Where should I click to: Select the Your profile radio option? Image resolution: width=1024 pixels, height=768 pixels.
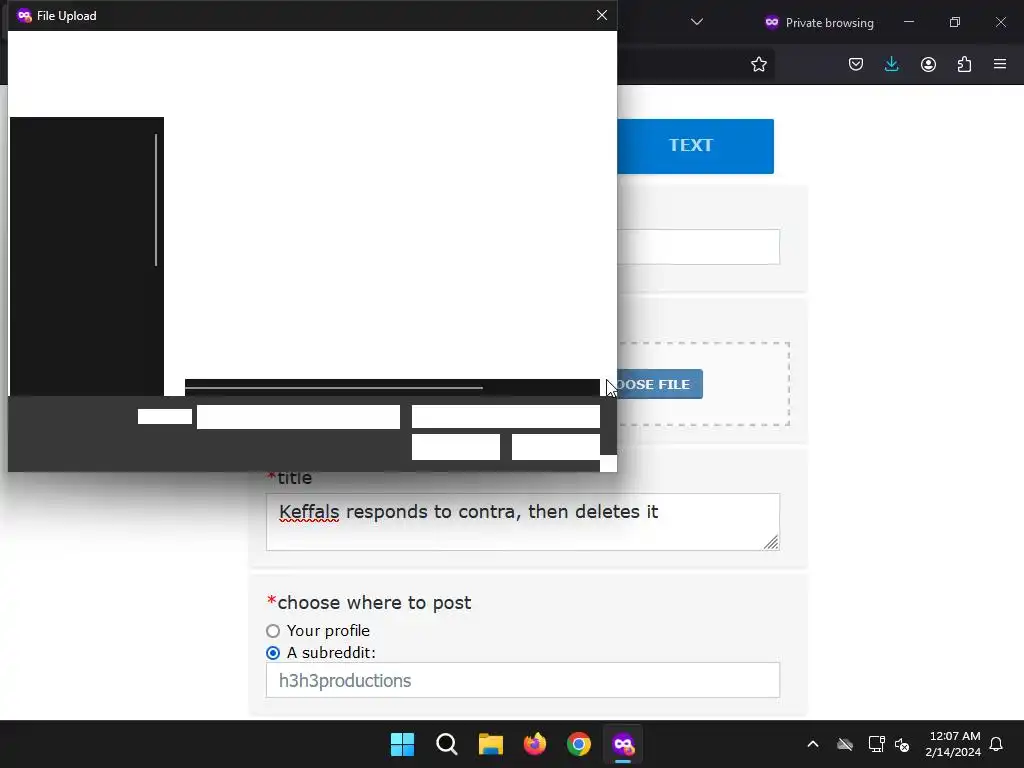[x=273, y=631]
